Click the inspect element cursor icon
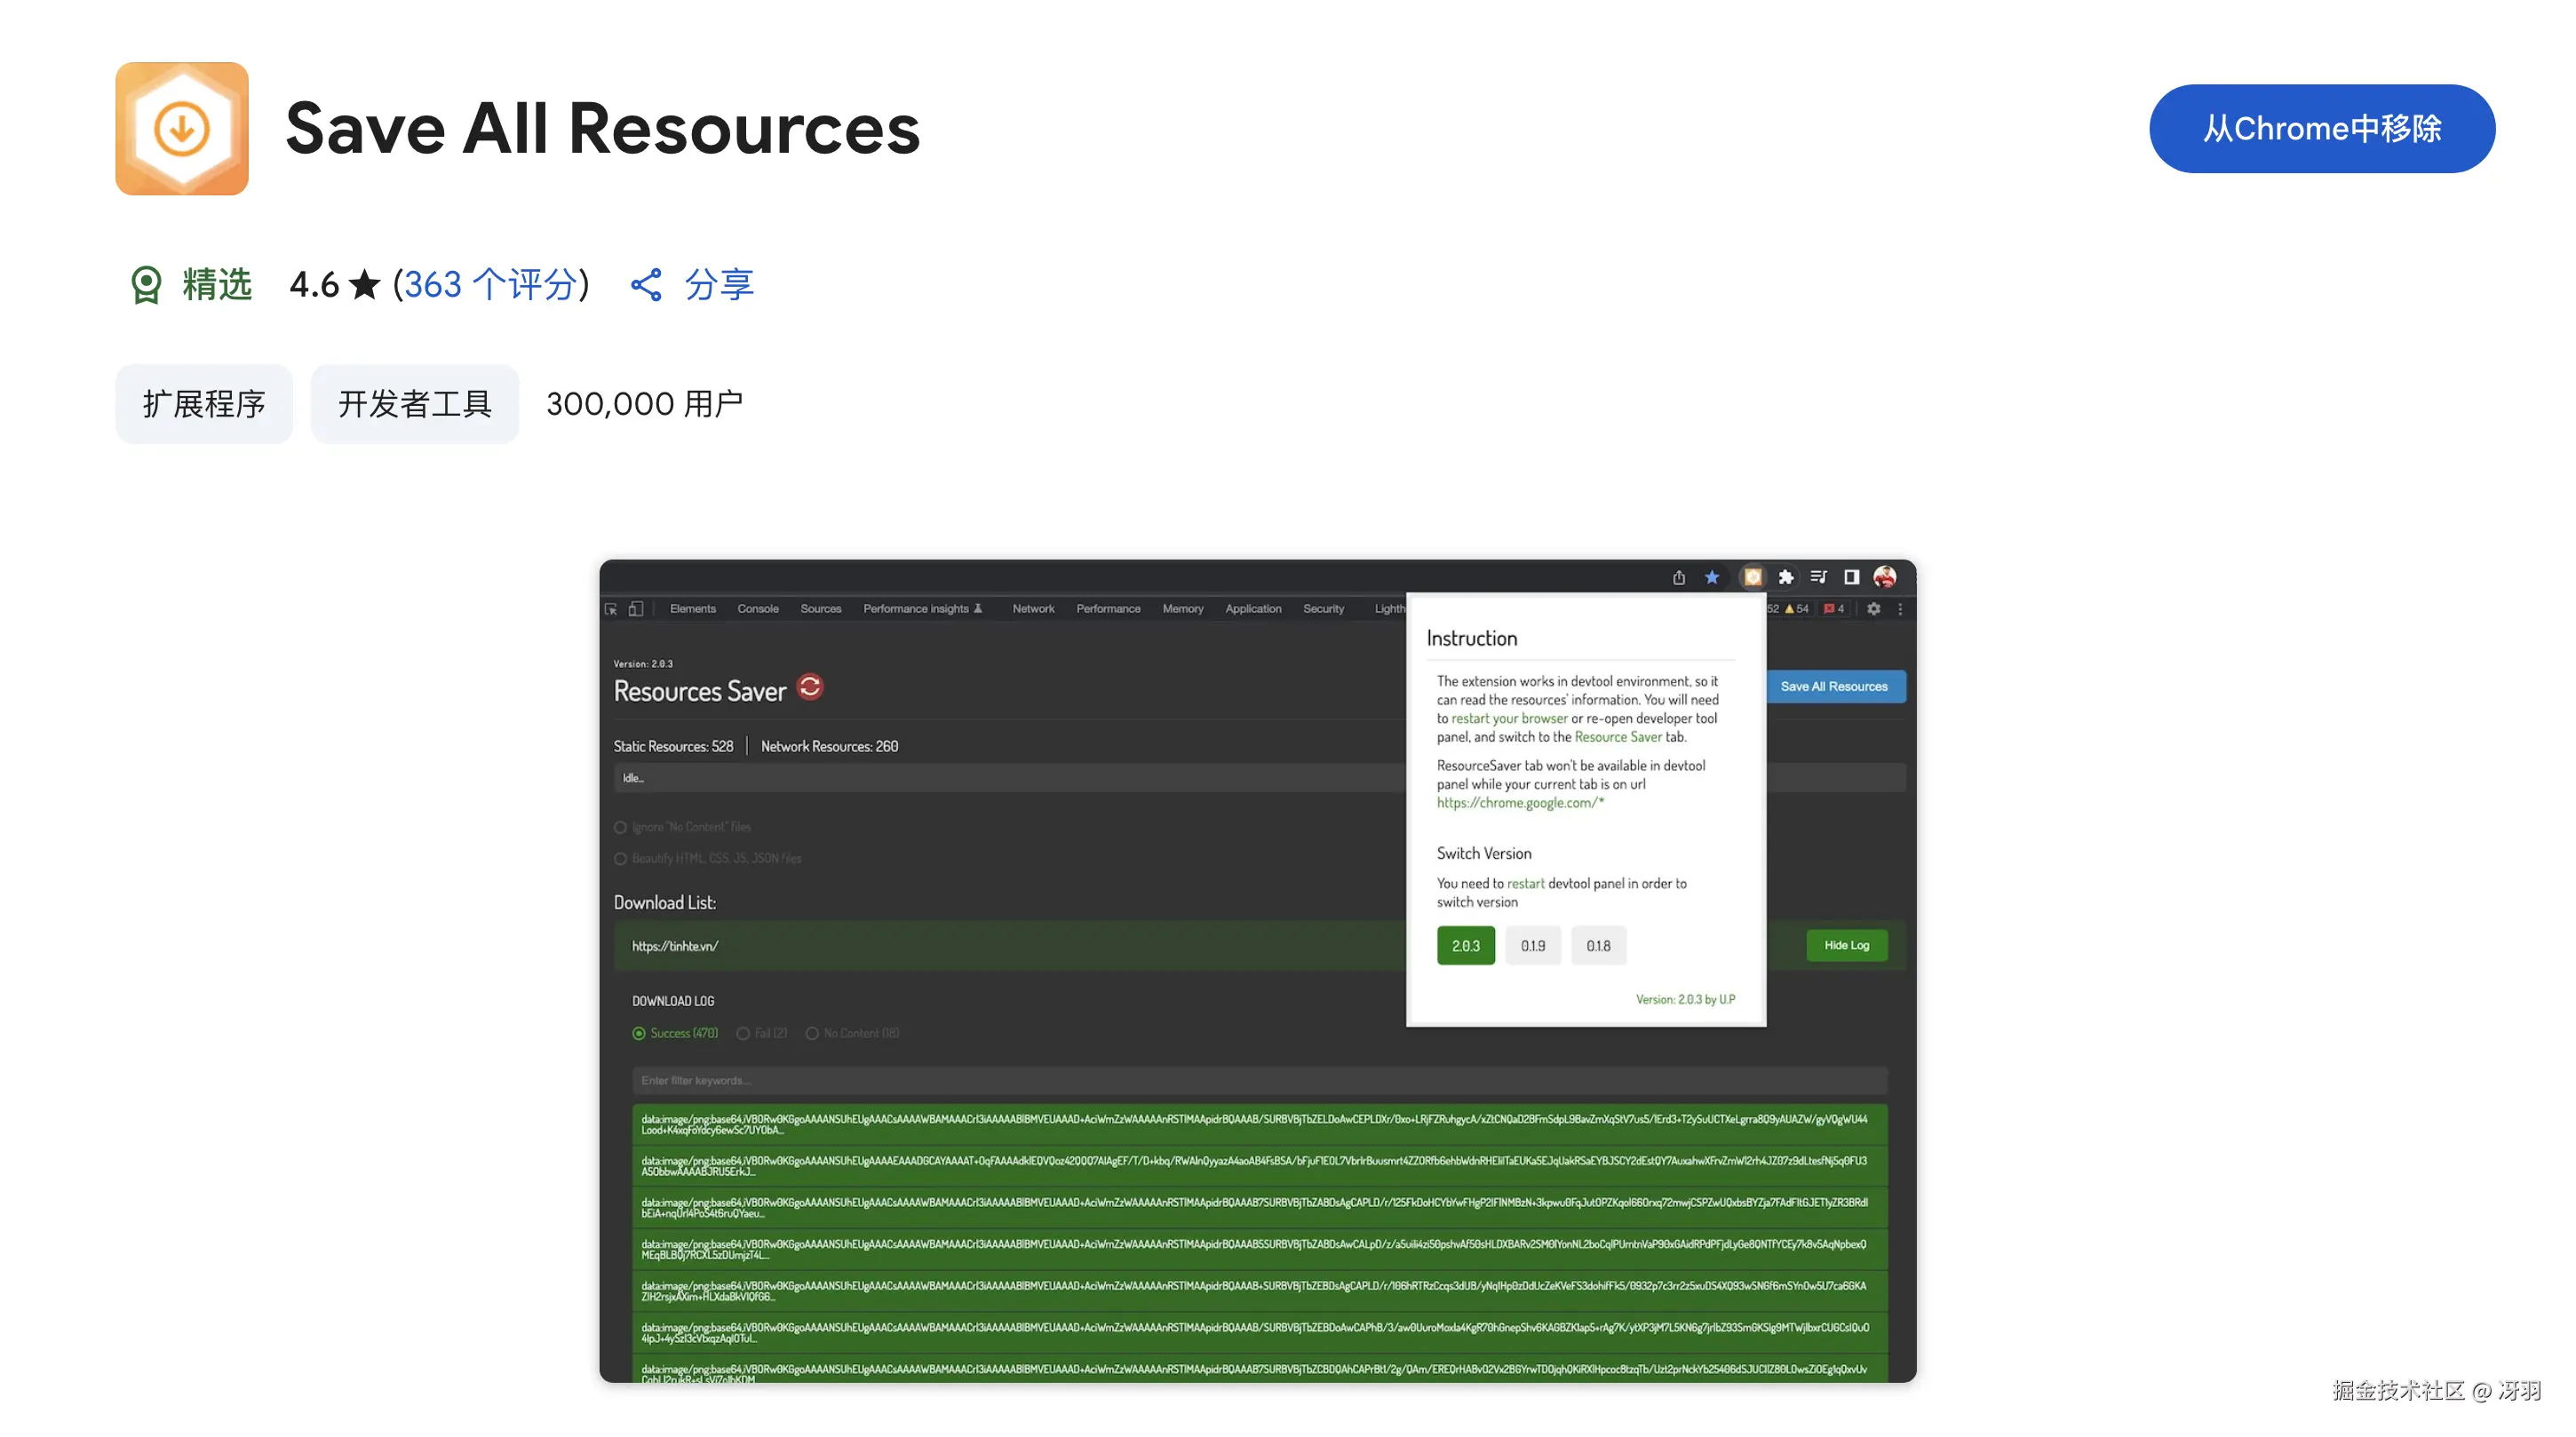The width and height of the screenshot is (2576, 1437). point(611,608)
